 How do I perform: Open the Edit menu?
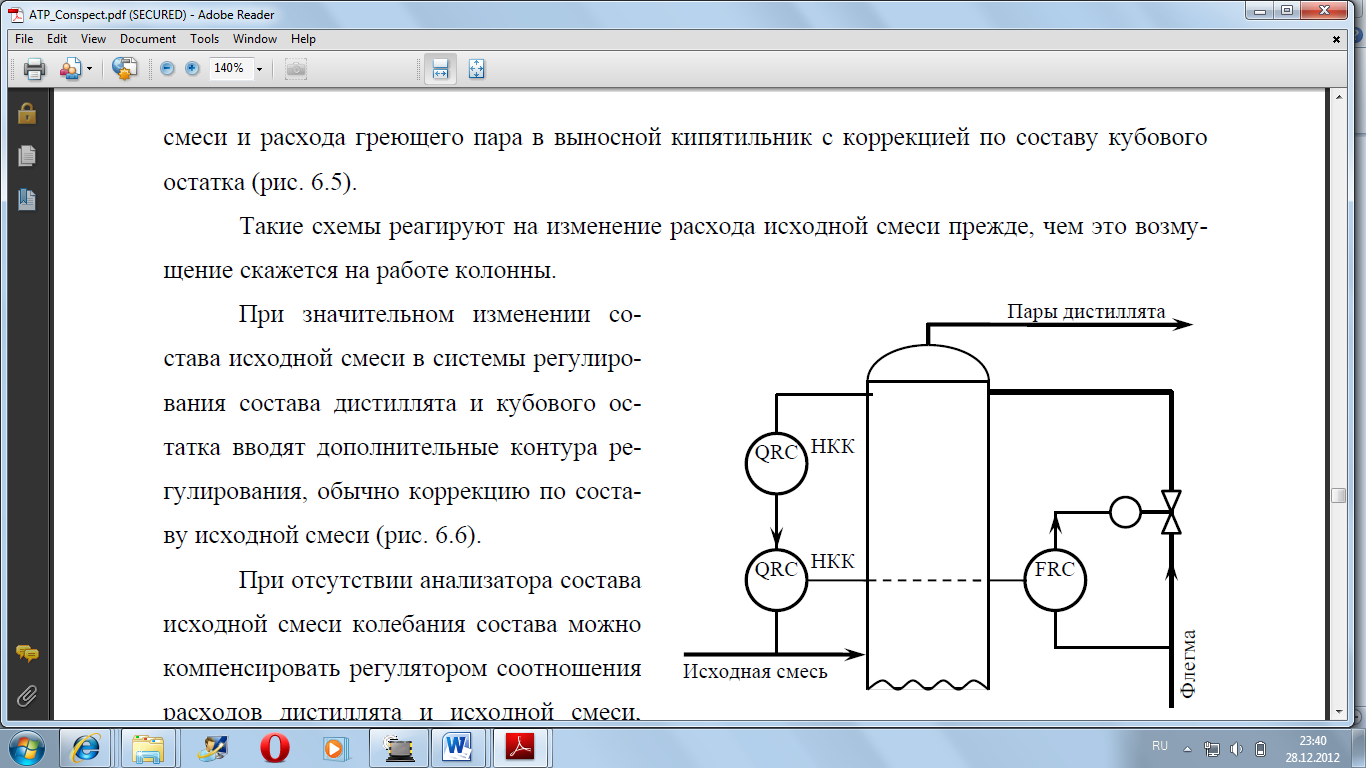(x=57, y=39)
